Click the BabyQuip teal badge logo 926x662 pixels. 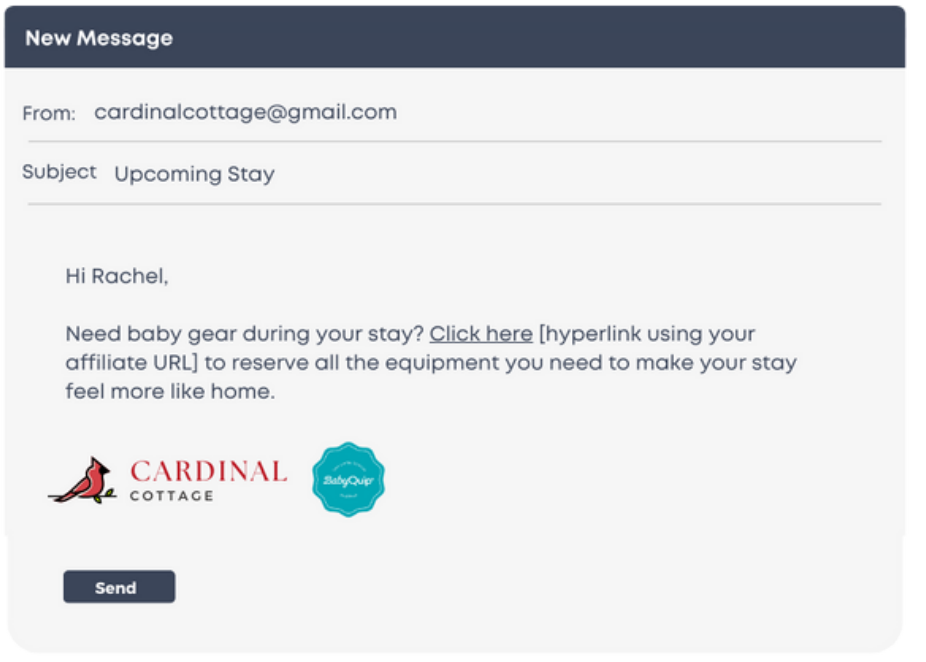[348, 479]
